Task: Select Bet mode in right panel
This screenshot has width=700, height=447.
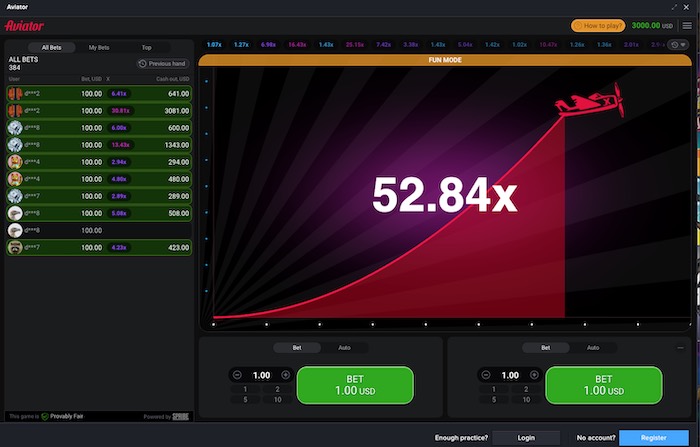Action: (546, 347)
